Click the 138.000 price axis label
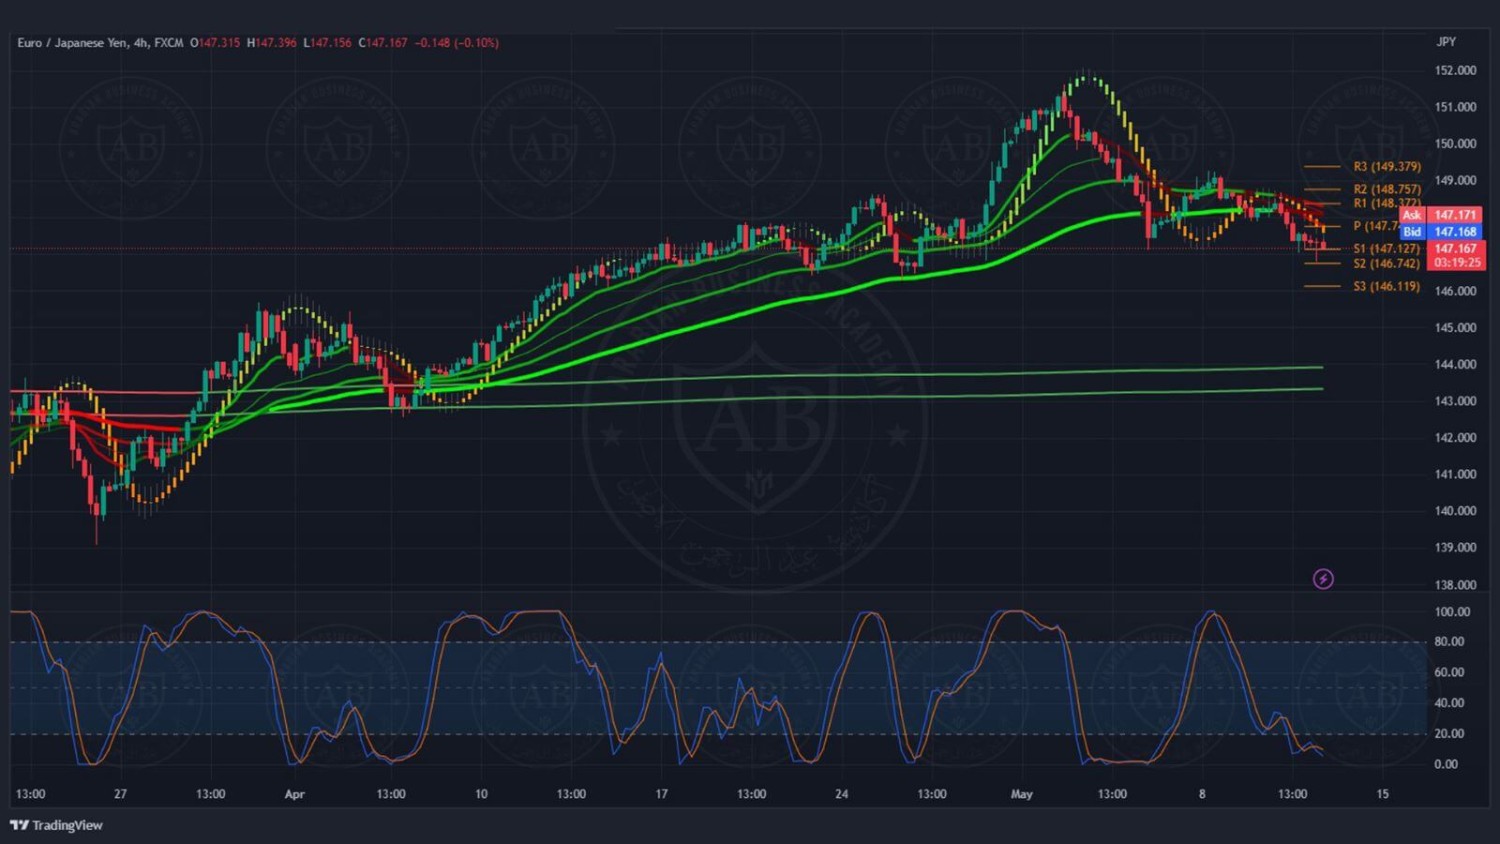This screenshot has height=844, width=1500. pyautogui.click(x=1455, y=585)
